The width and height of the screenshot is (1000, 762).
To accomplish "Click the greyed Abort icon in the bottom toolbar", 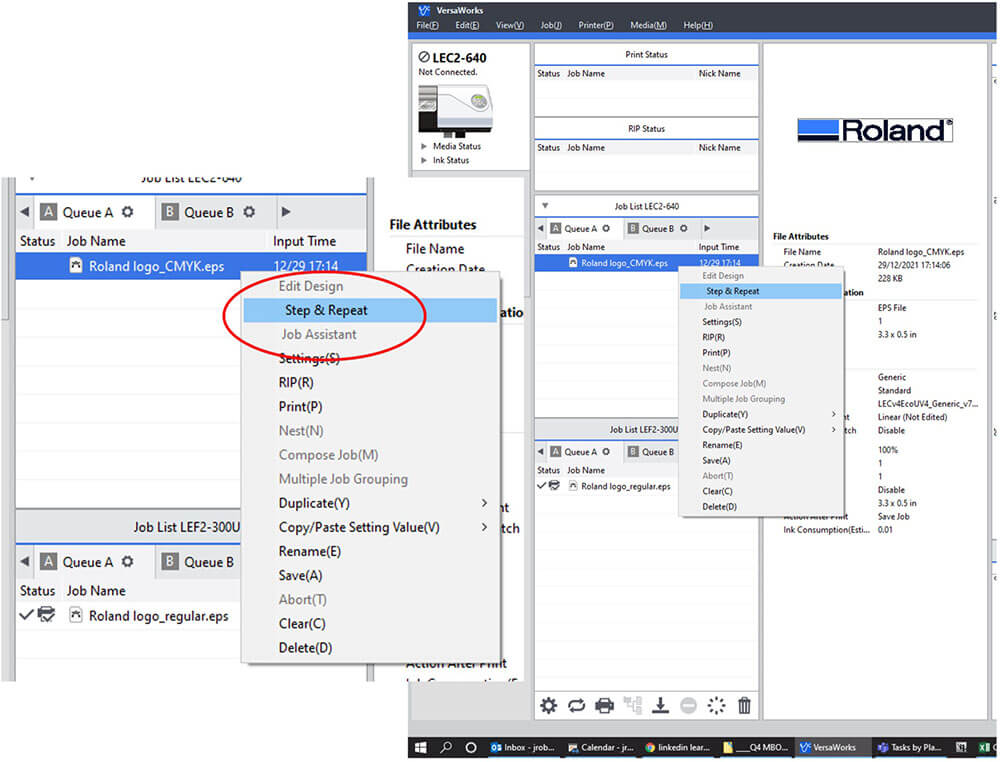I will coord(689,705).
